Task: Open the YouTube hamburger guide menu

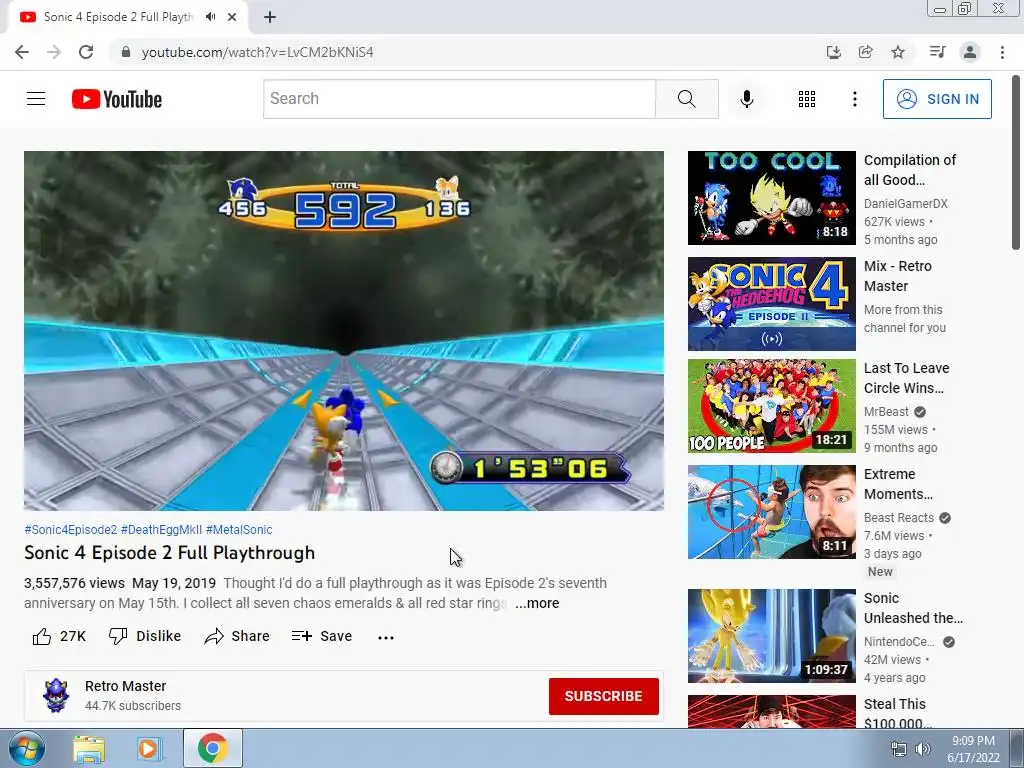Action: (36, 99)
